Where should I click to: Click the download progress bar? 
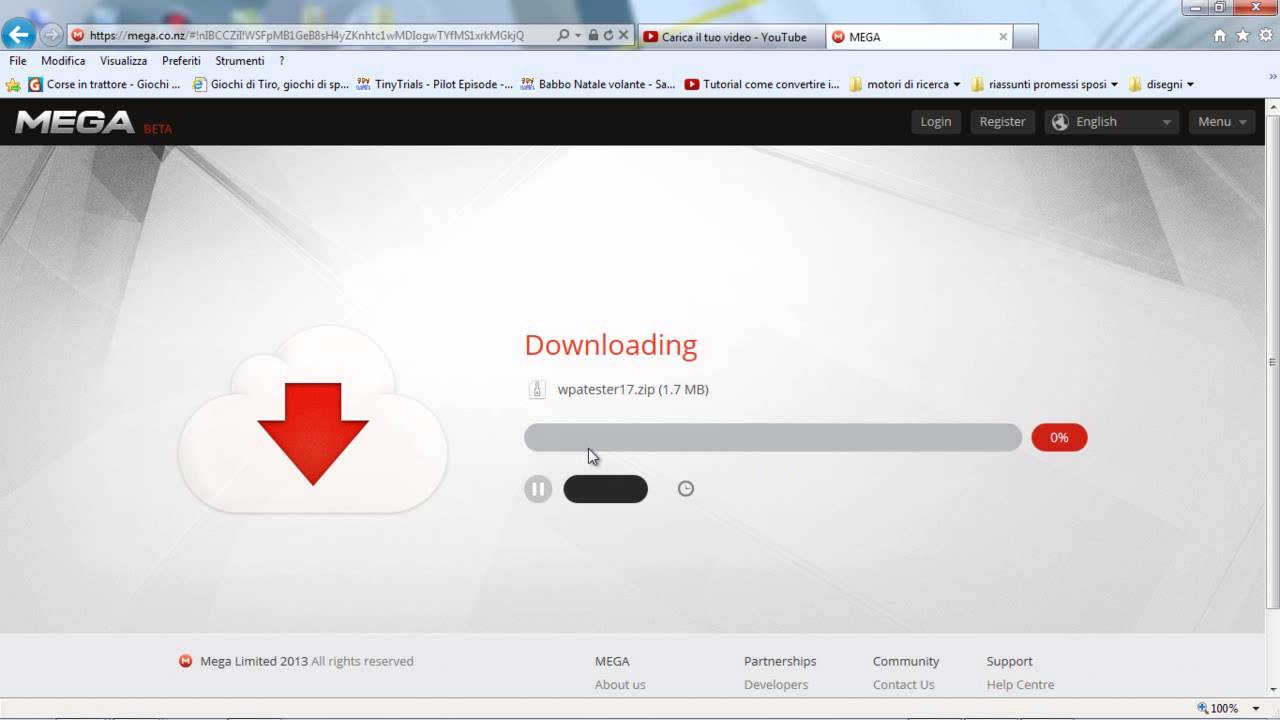773,437
